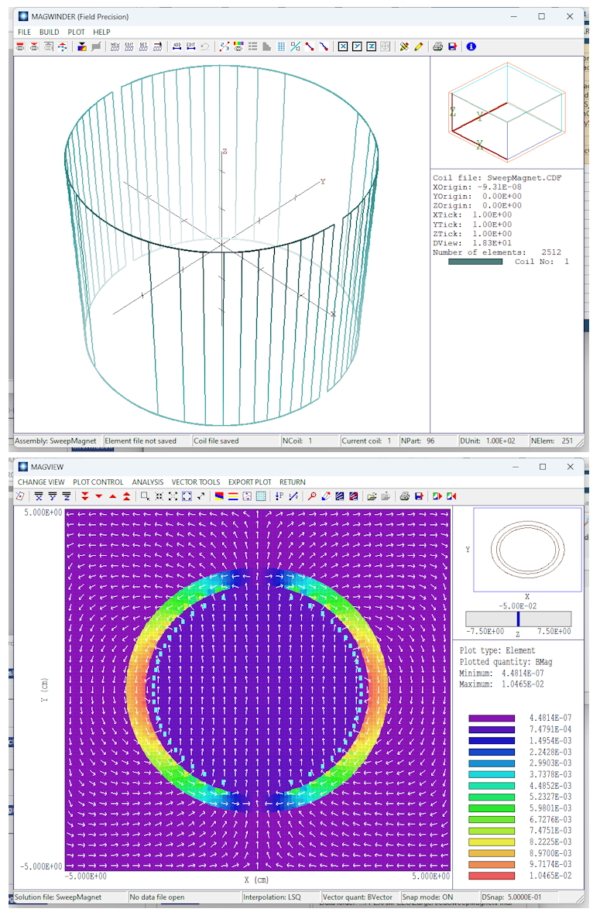This screenshot has width=600, height=919.
Task: Open the BUILD menu
Action: coord(50,33)
